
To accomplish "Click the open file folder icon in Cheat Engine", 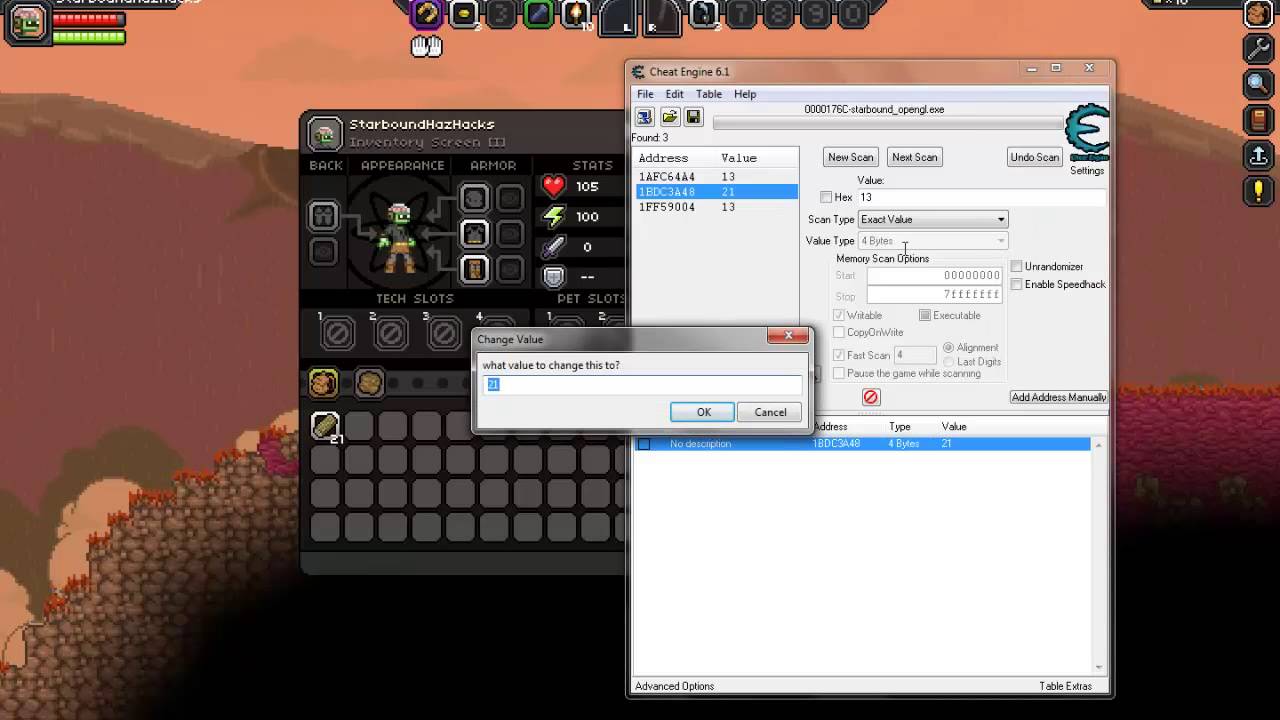I will (x=670, y=117).
